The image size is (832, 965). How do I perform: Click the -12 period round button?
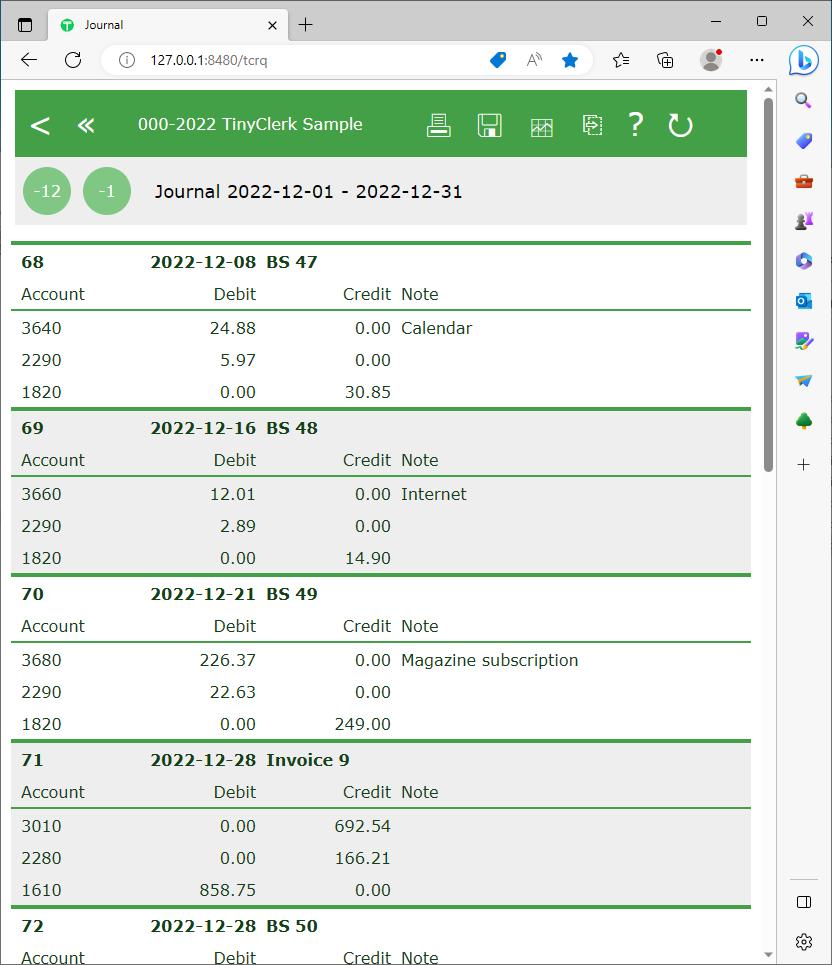point(47,191)
